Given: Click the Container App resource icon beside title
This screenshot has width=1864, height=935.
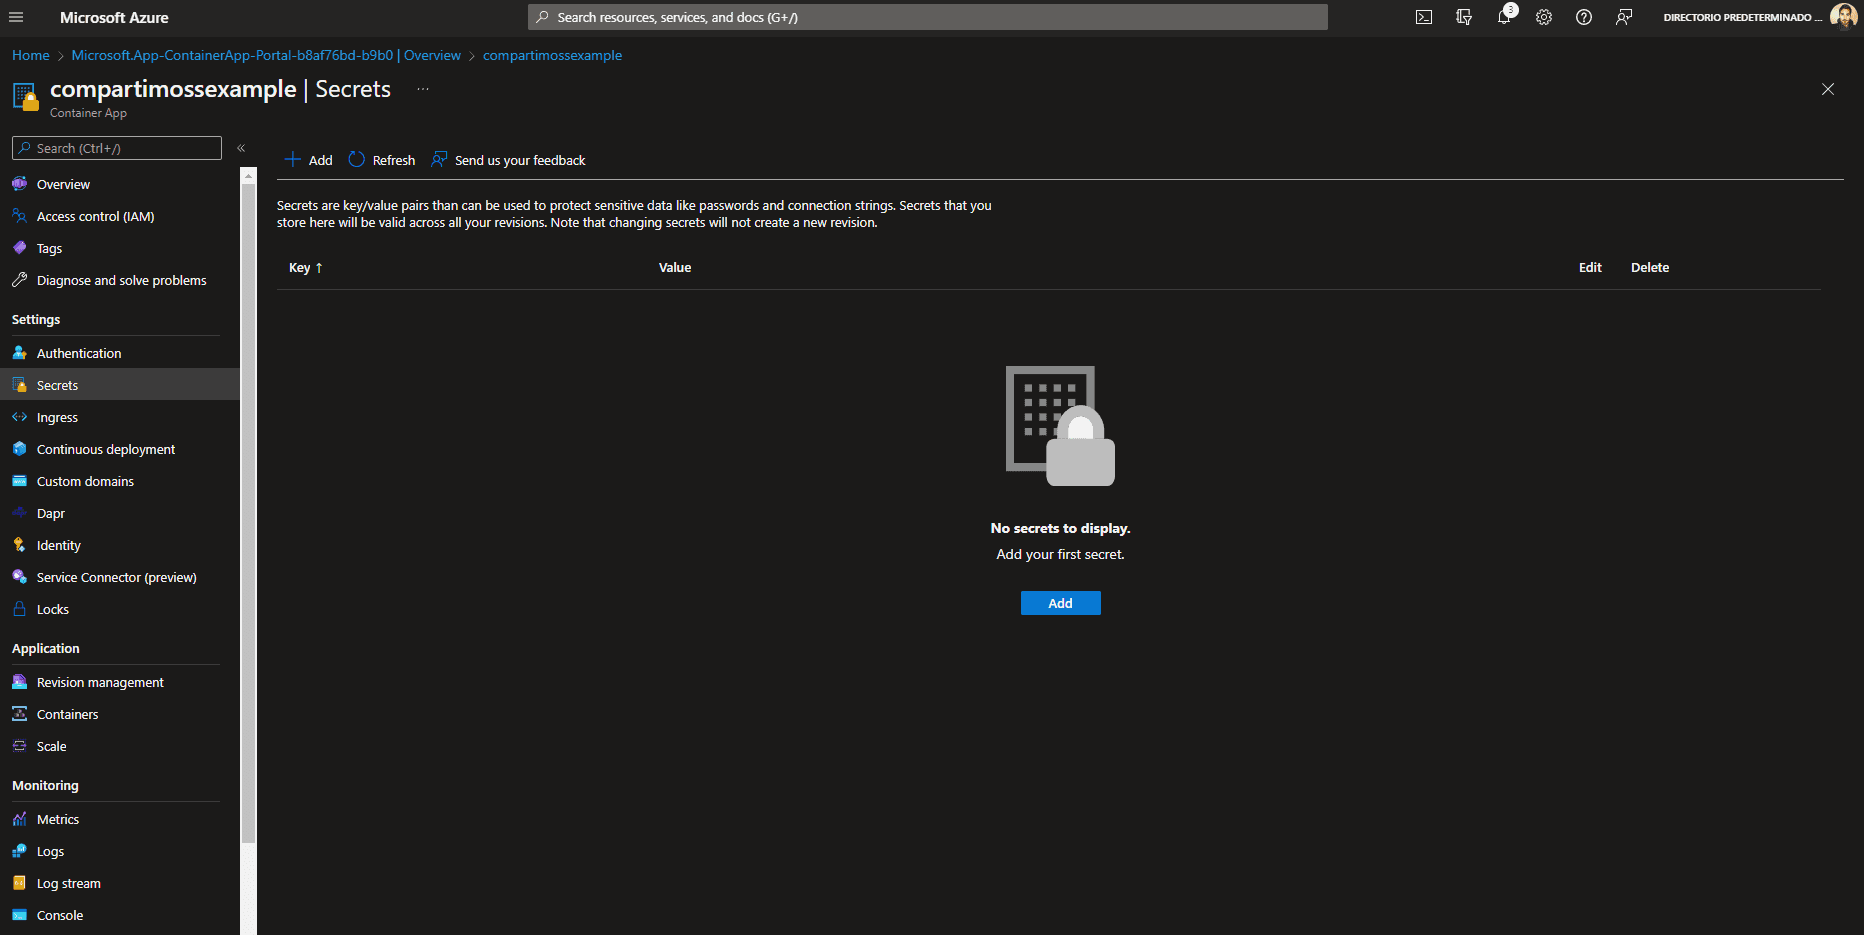Looking at the screenshot, I should pyautogui.click(x=25, y=97).
